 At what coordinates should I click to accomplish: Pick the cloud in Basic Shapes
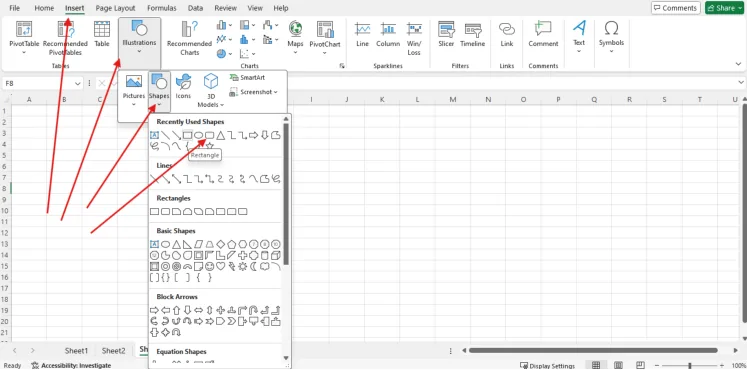(x=265, y=266)
